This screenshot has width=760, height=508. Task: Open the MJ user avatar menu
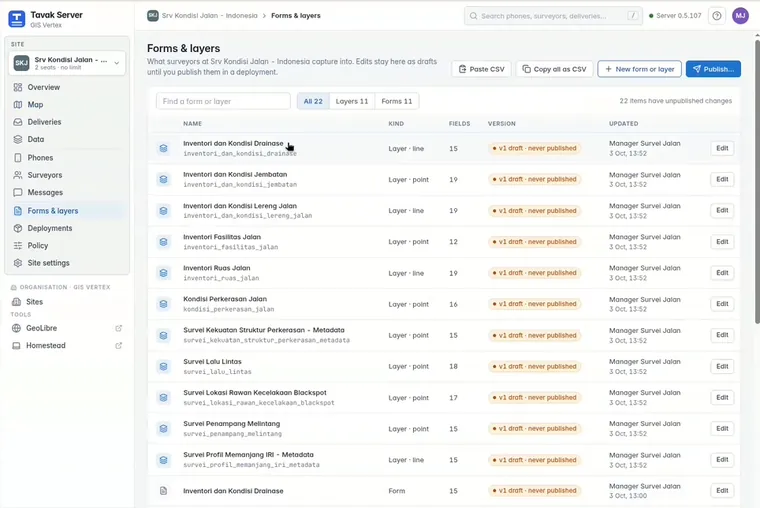740,16
